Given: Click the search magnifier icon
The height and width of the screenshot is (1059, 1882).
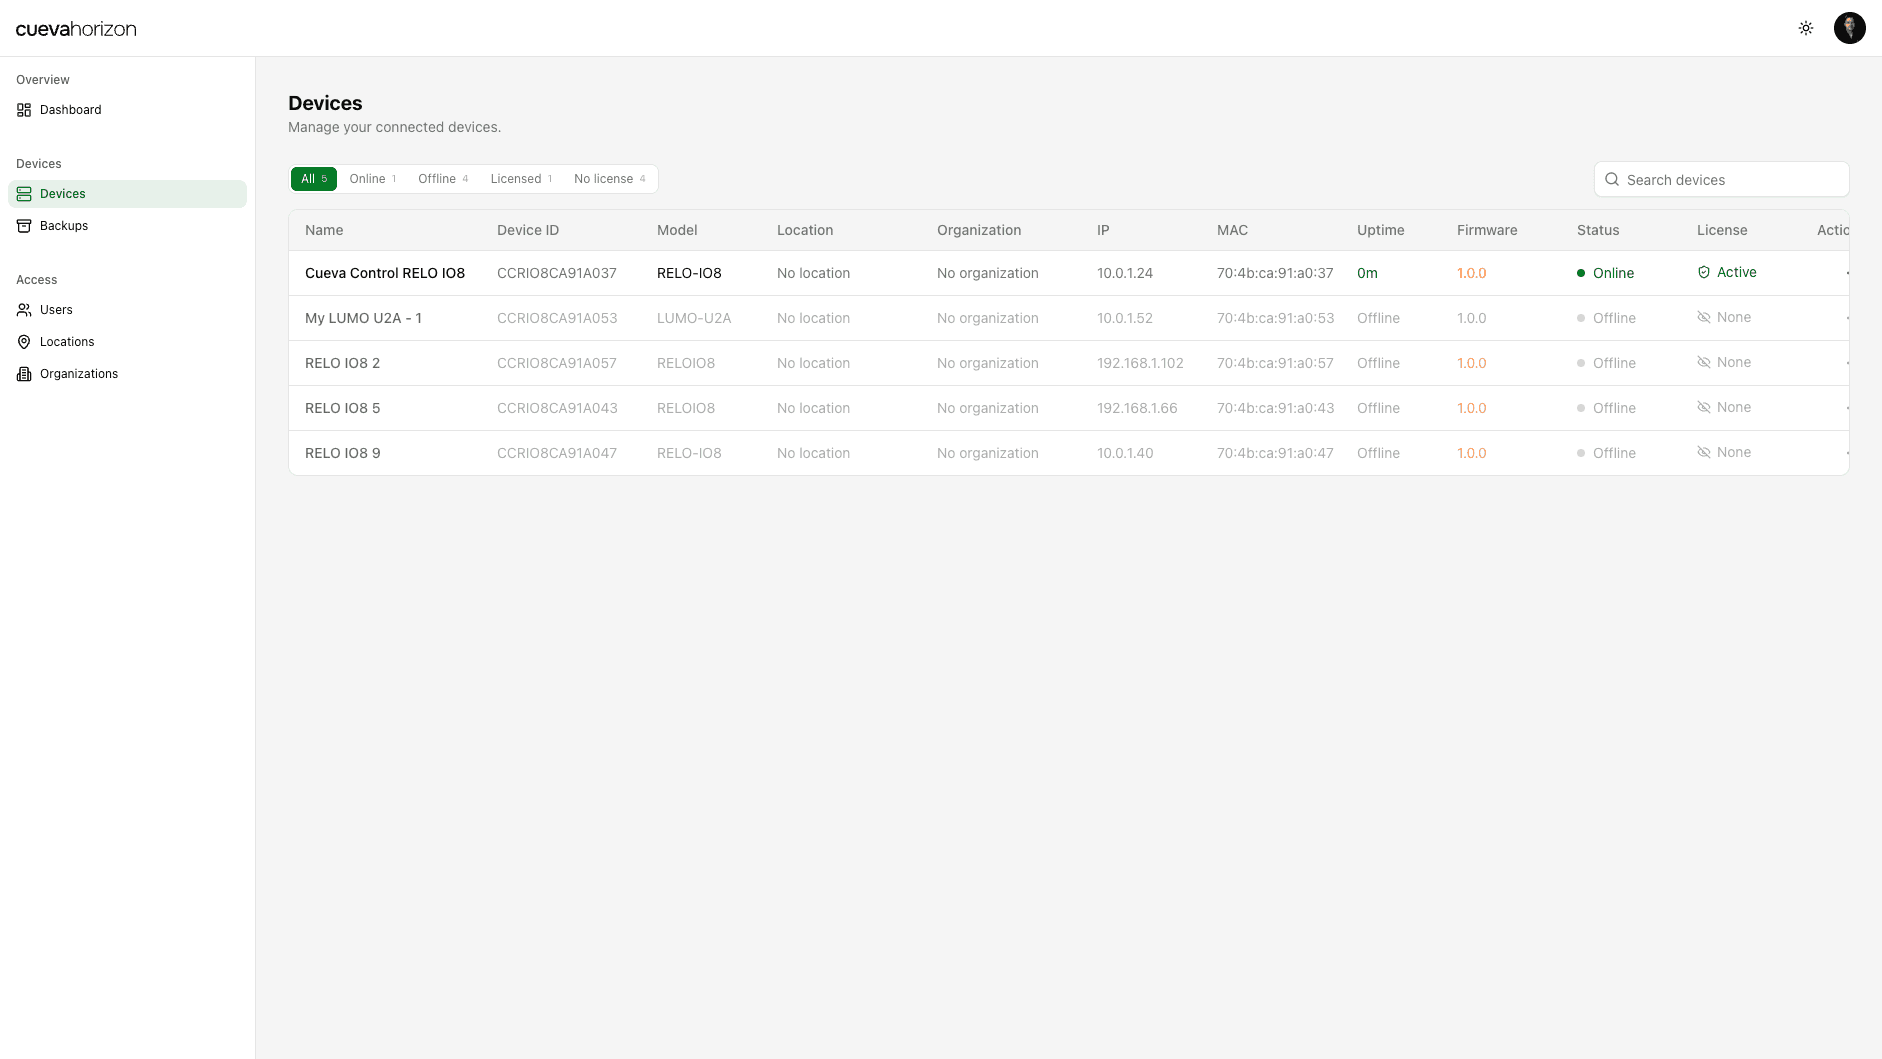Looking at the screenshot, I should [1612, 180].
